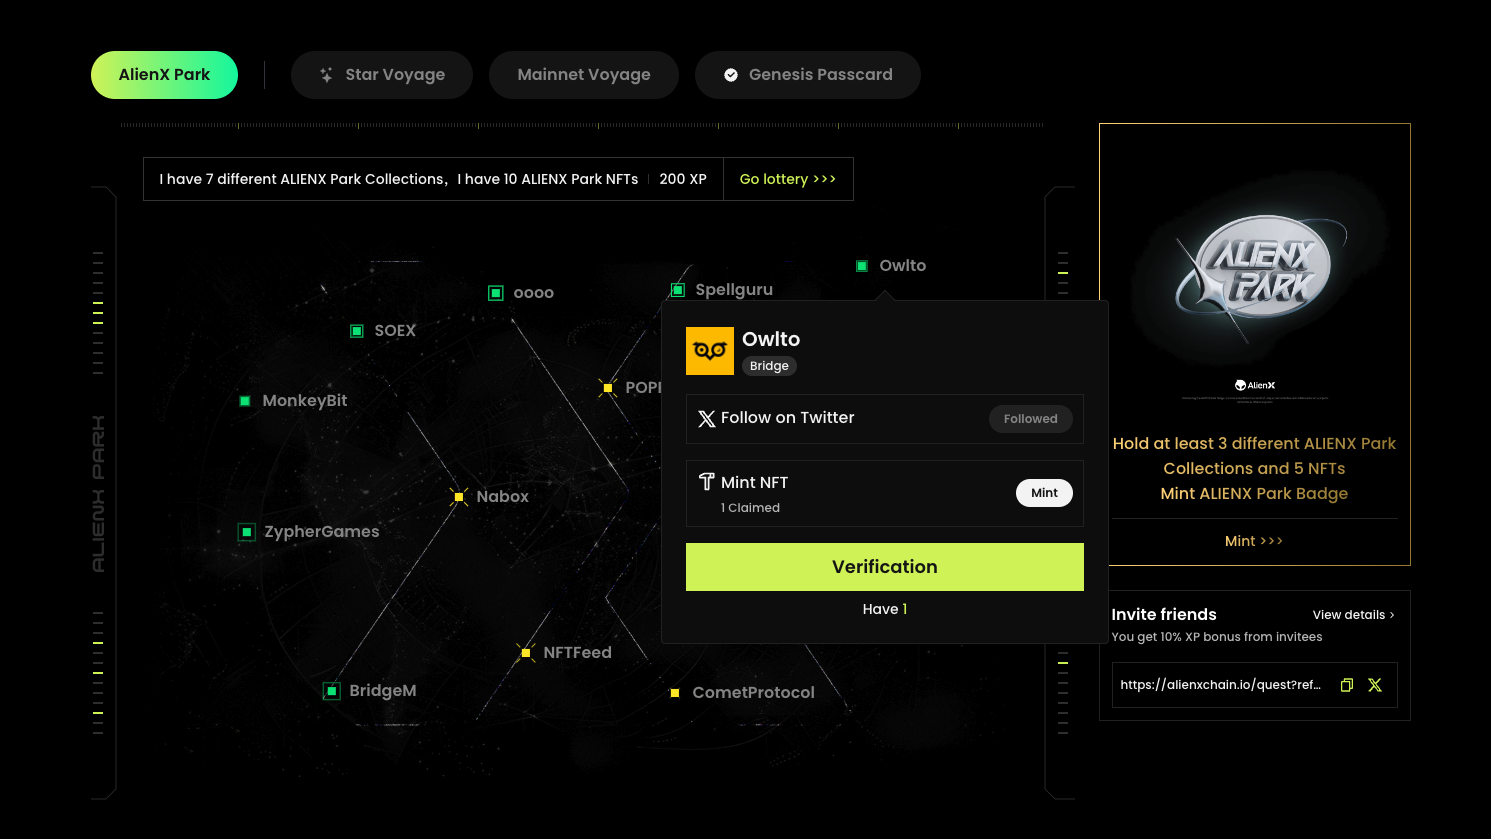Image resolution: width=1491 pixels, height=839 pixels.
Task: Select the MonkeyBit node marker
Action: (245, 401)
